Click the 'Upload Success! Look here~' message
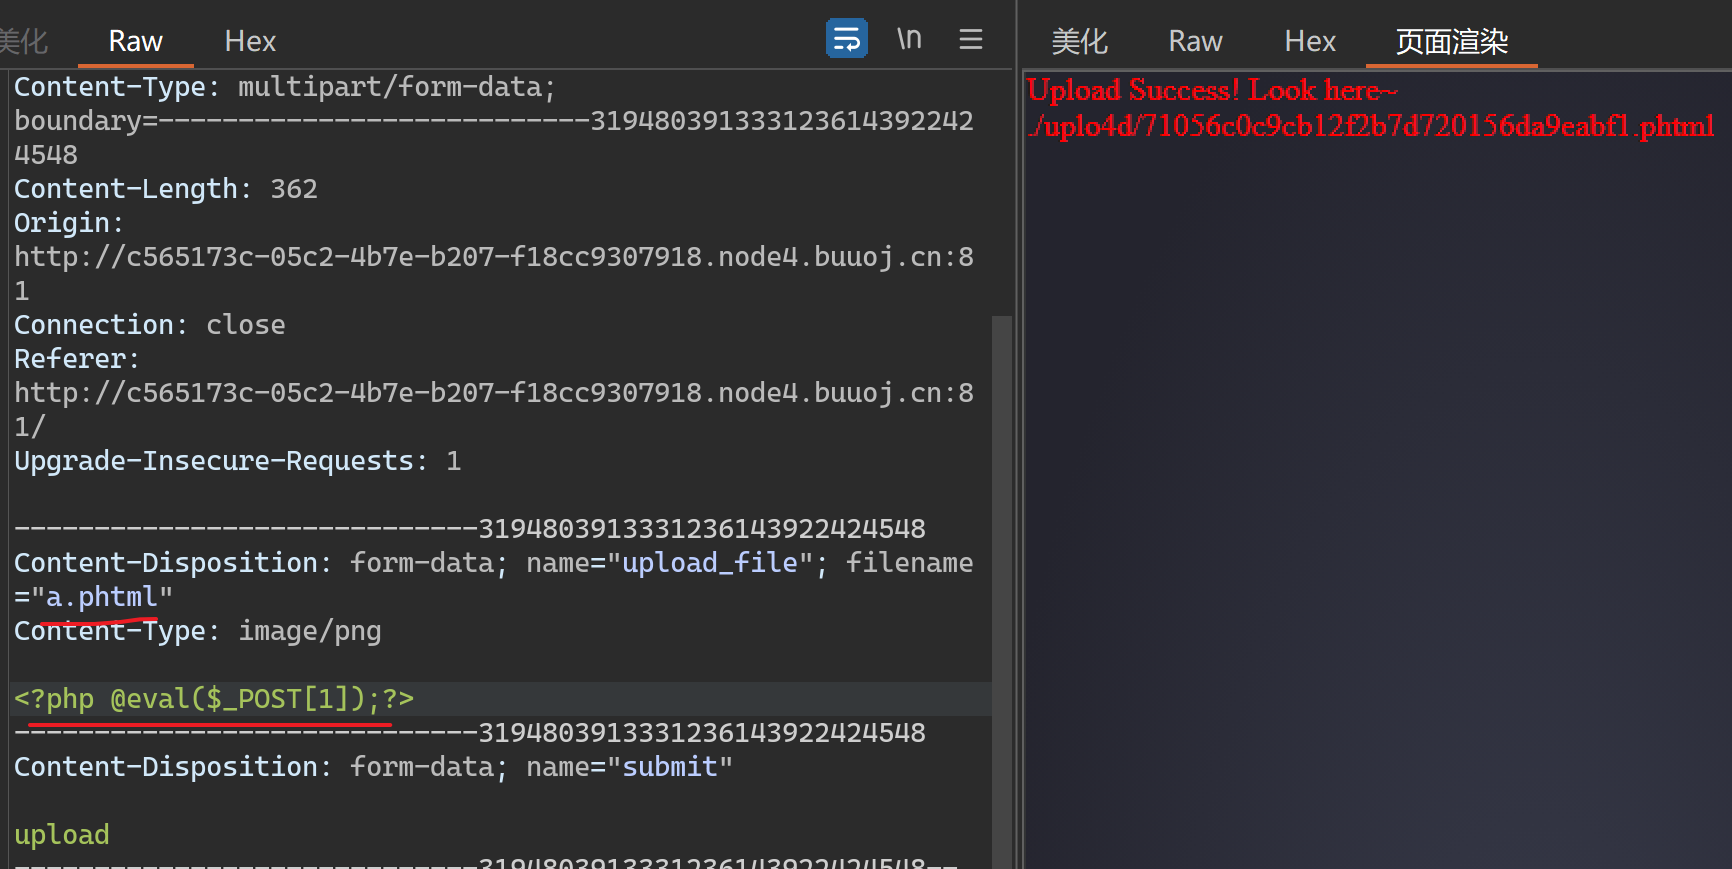Screen dimensions: 1732x869 pos(1212,90)
